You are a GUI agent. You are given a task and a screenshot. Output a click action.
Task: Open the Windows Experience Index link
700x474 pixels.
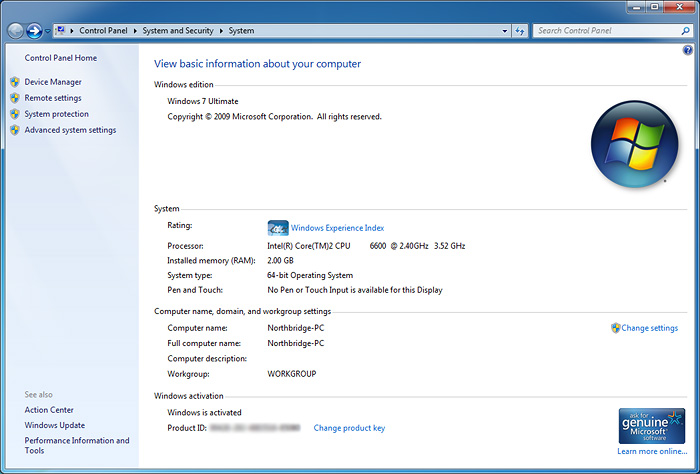pyautogui.click(x=338, y=228)
